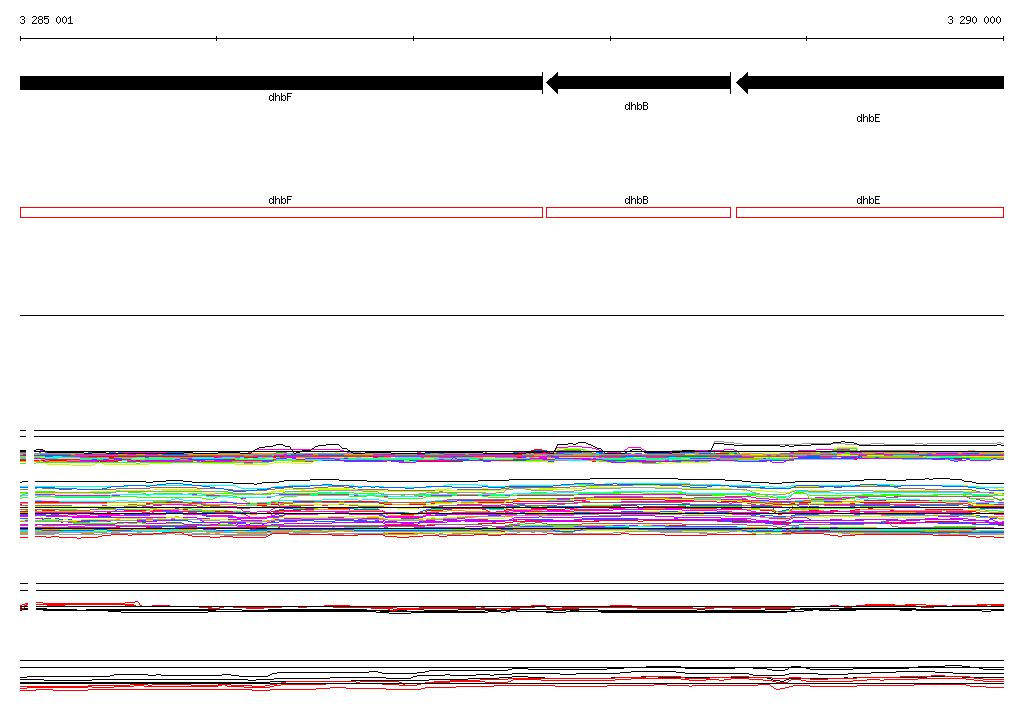Click dhbF label under black bar

tap(280, 97)
